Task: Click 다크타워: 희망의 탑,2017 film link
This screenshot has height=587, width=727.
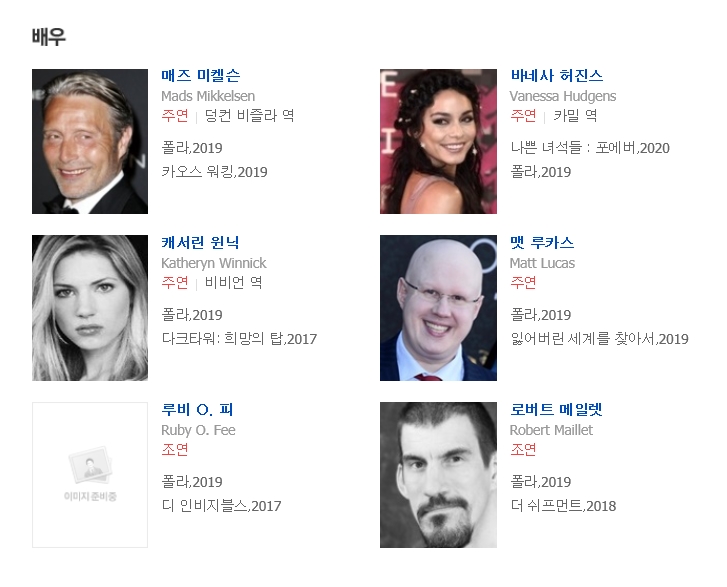Action: (x=239, y=339)
